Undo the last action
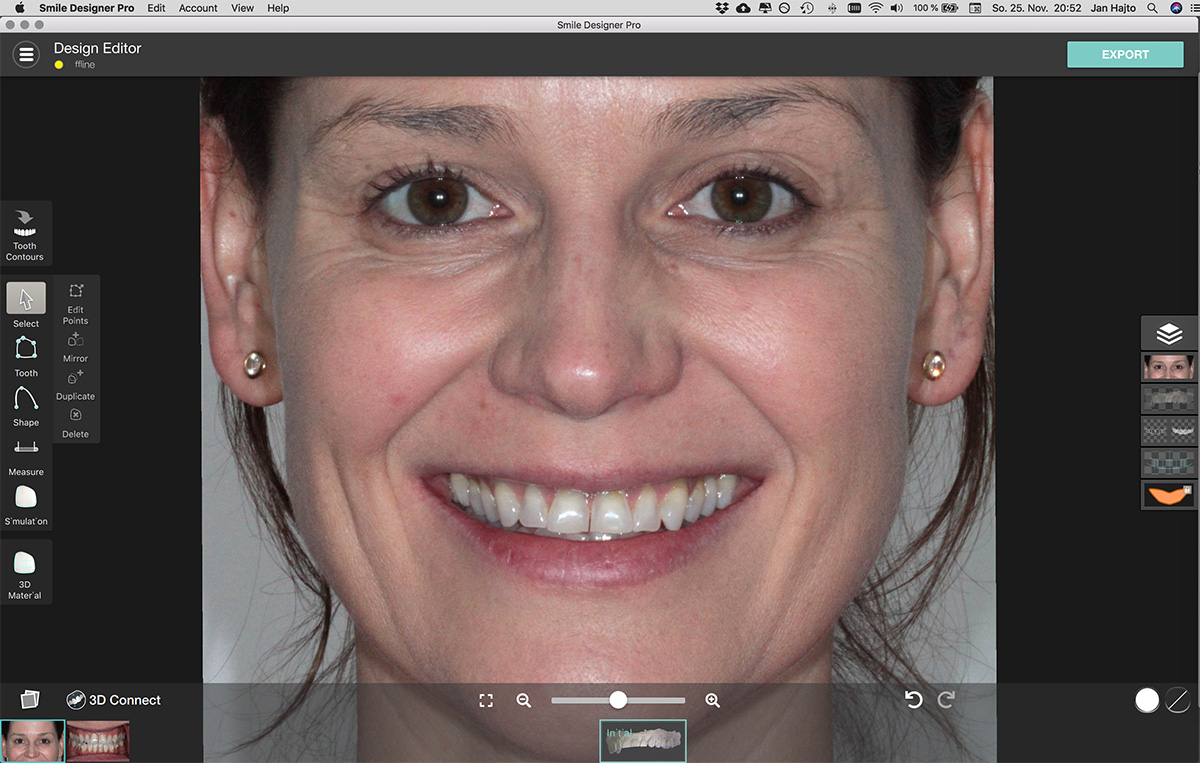Image resolution: width=1200 pixels, height=763 pixels. click(x=913, y=700)
